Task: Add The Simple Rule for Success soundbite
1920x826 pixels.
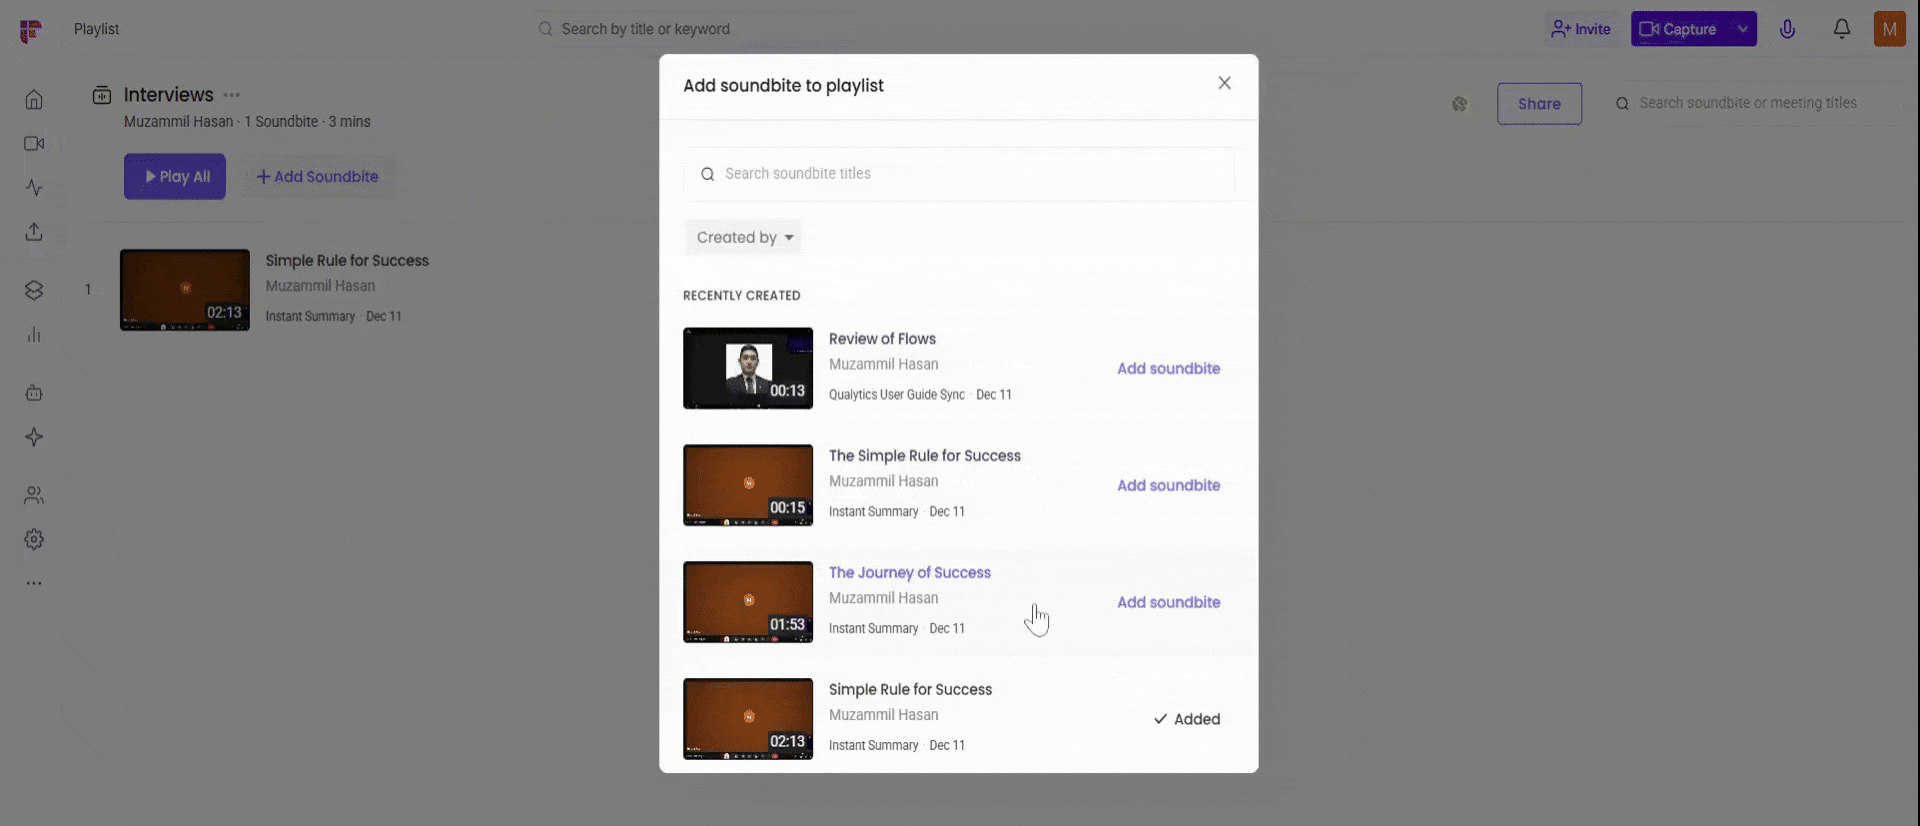Action: [1168, 485]
